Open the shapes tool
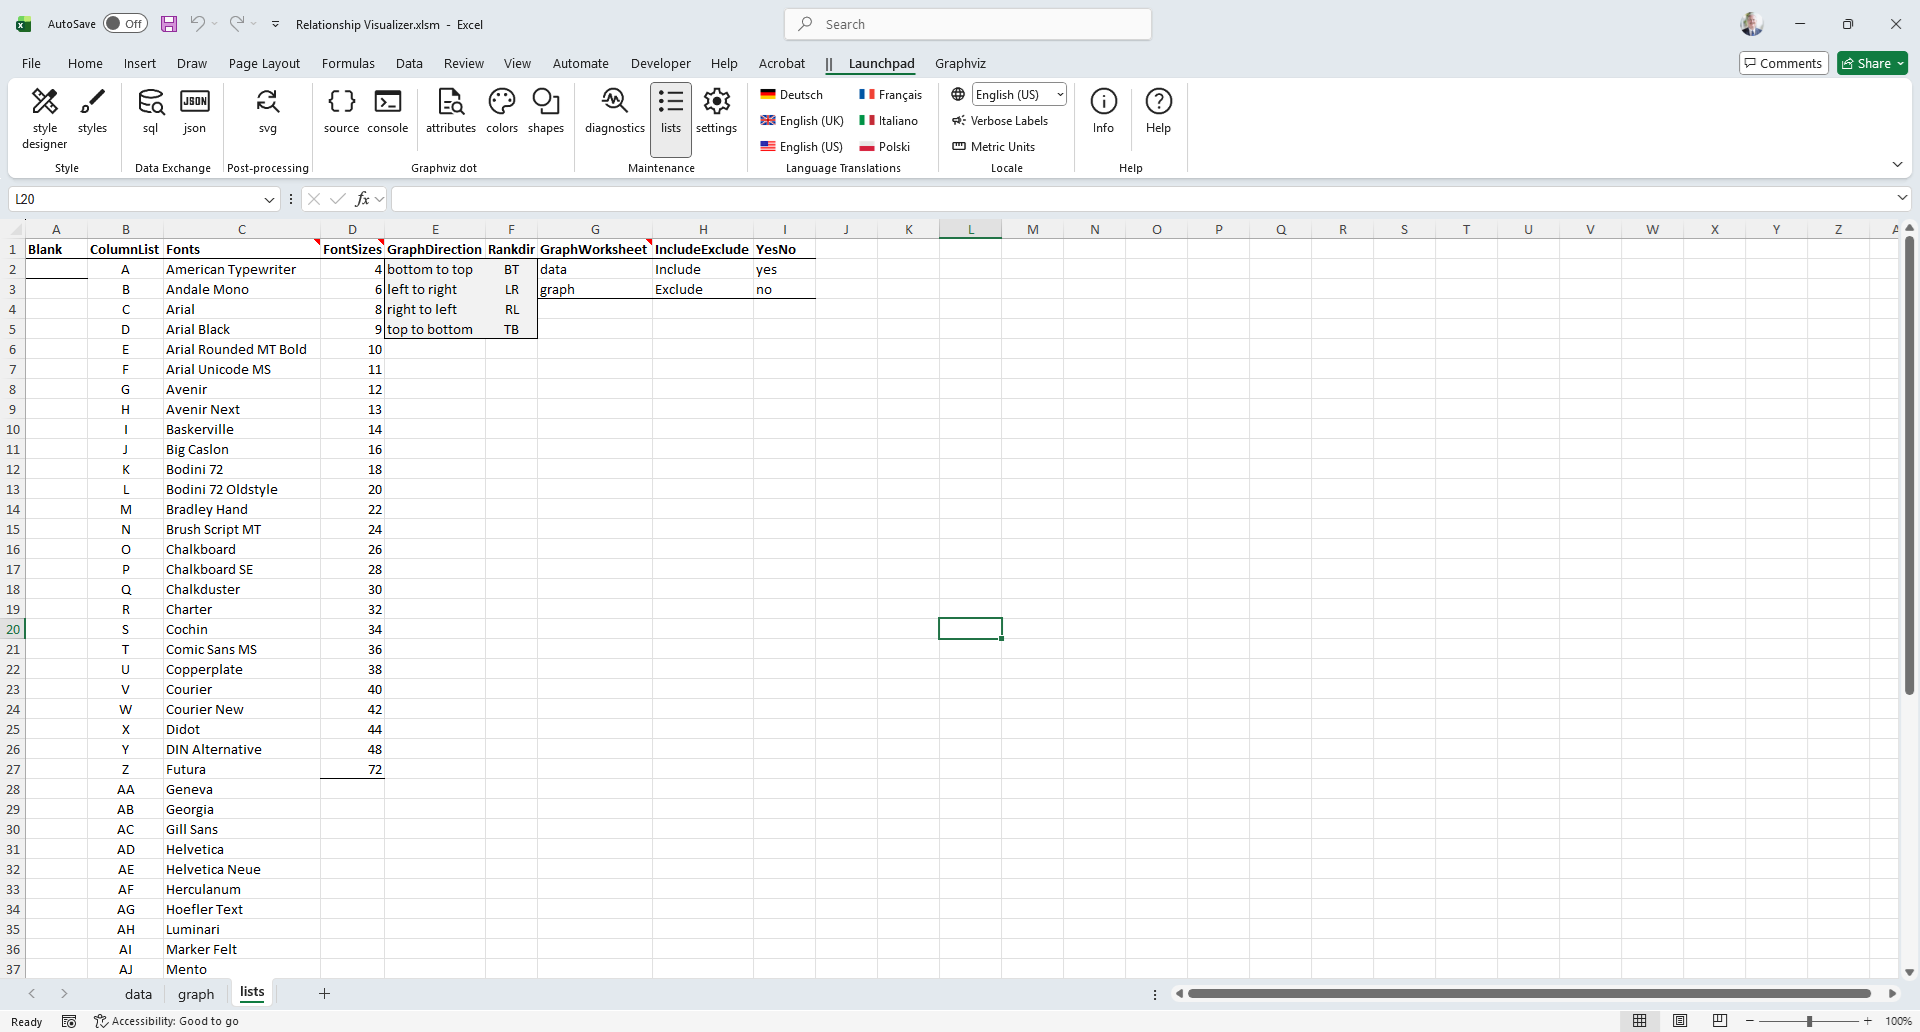1920x1032 pixels. tap(546, 110)
